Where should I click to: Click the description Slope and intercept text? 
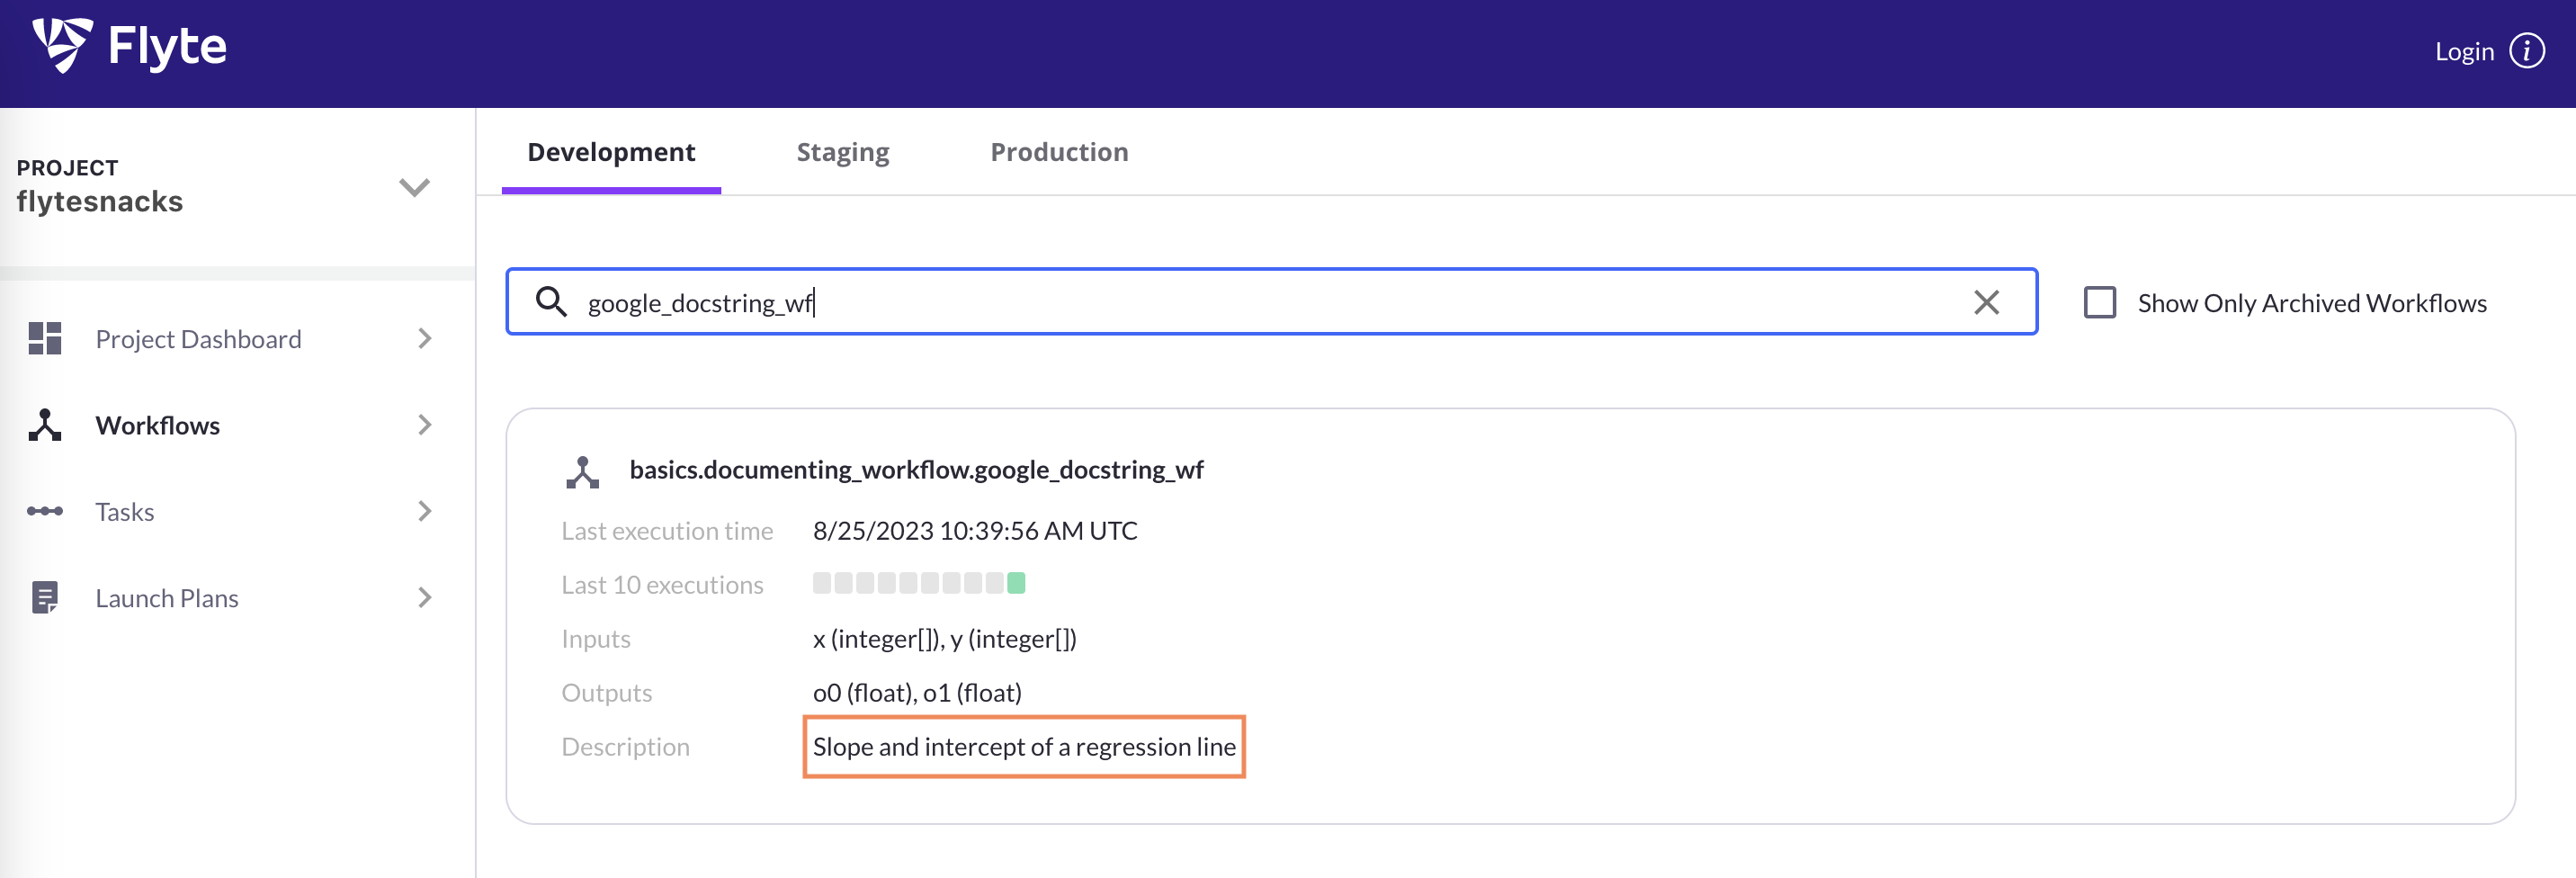click(x=1024, y=746)
